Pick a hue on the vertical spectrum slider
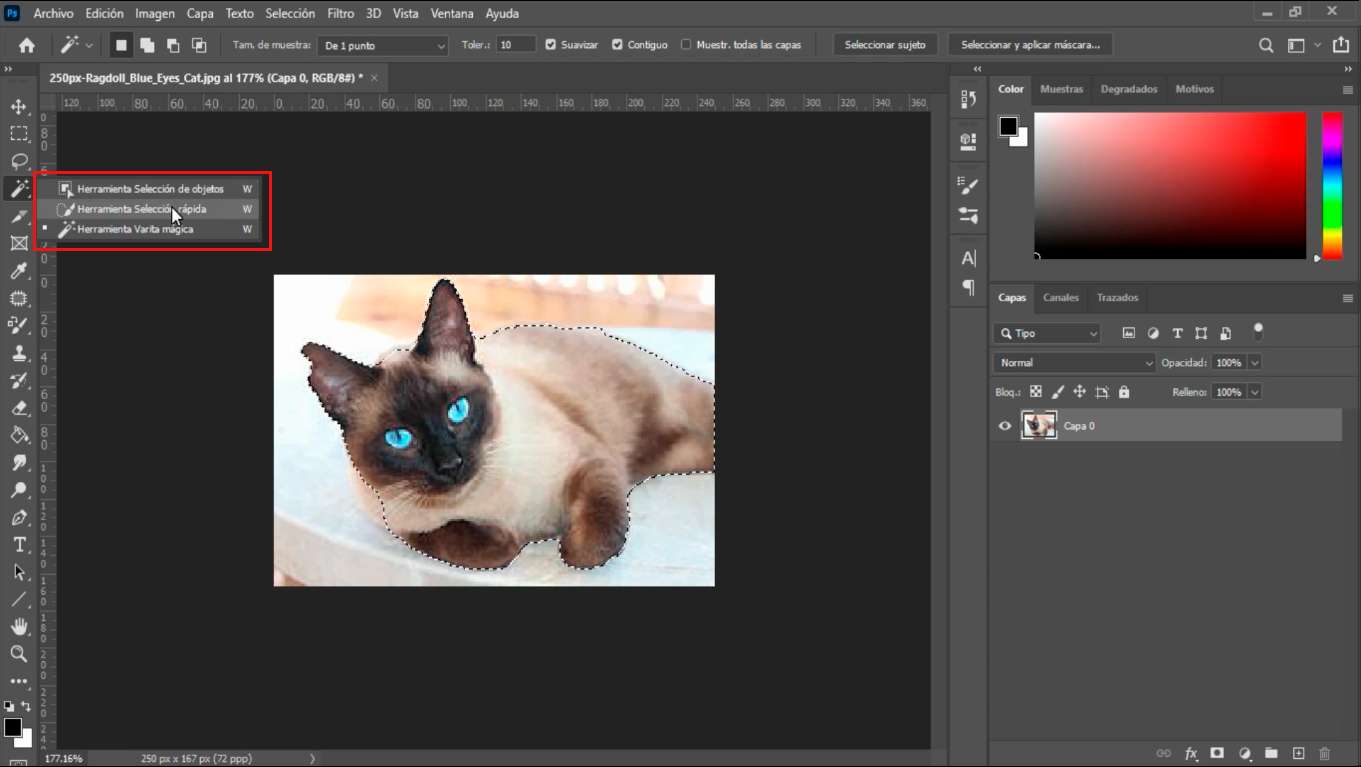This screenshot has height=767, width=1361. point(1332,185)
